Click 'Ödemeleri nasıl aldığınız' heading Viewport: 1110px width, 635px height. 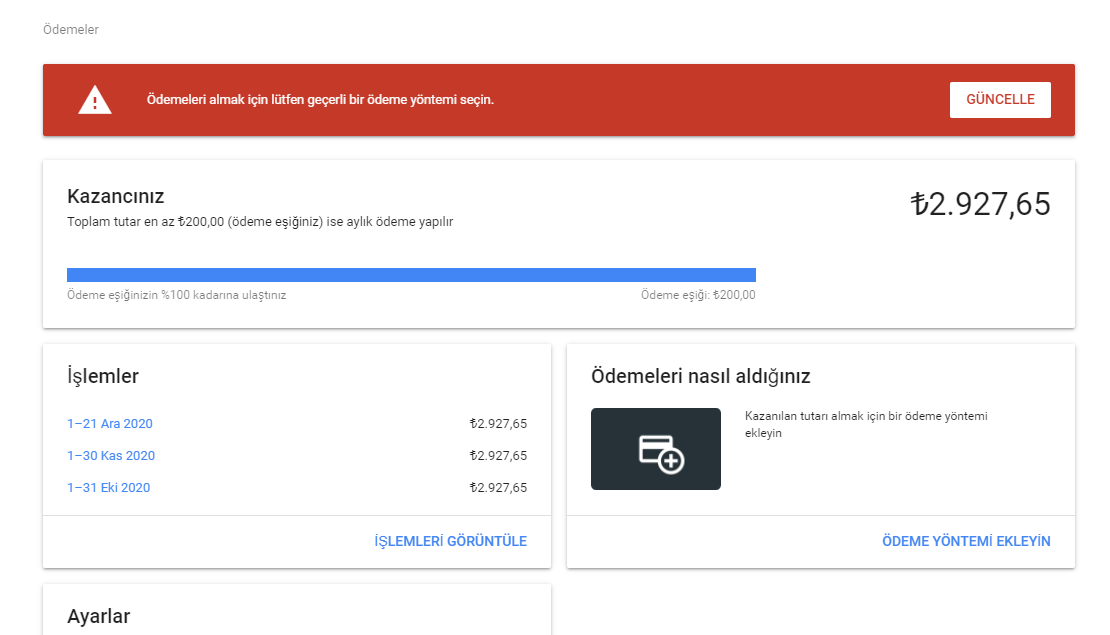pos(701,376)
